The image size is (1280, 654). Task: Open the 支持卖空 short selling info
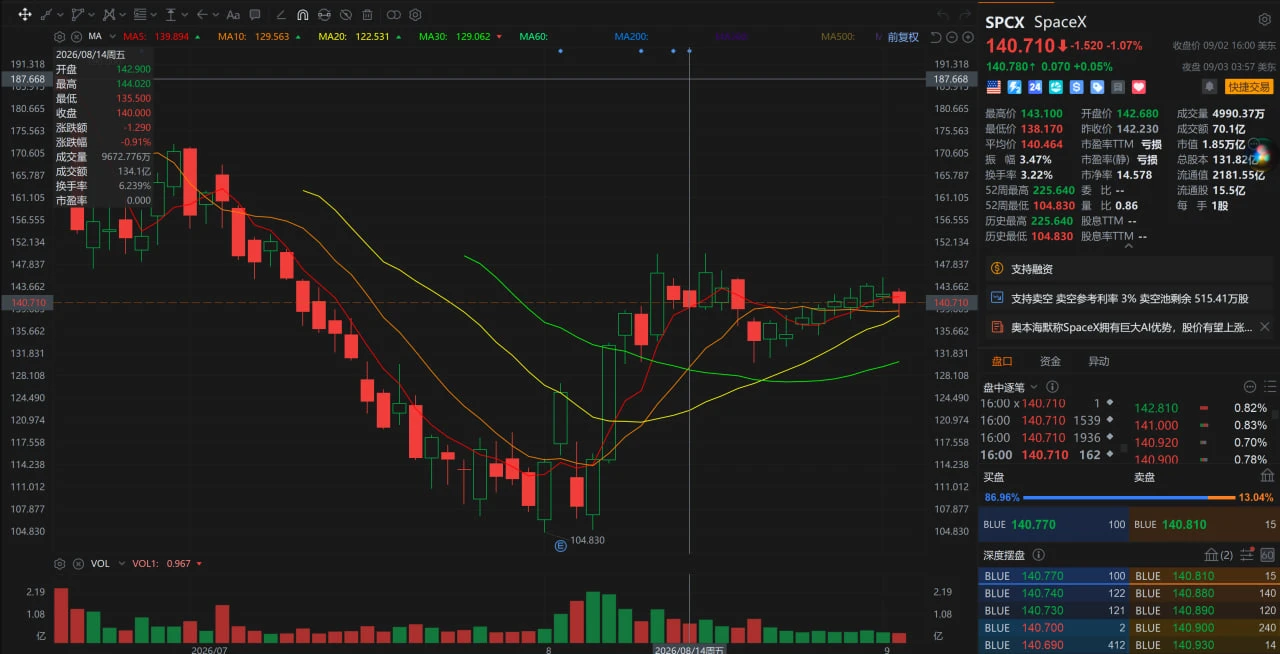click(1130, 298)
